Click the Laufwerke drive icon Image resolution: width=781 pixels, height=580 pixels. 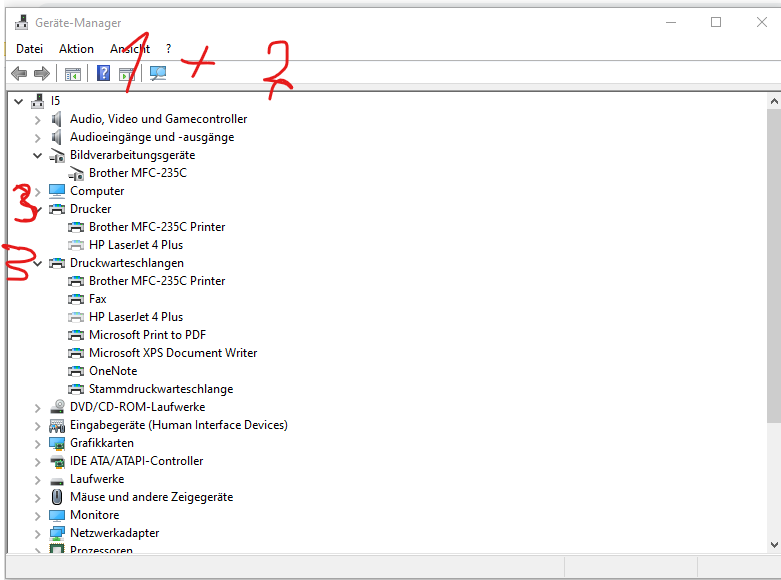(57, 480)
